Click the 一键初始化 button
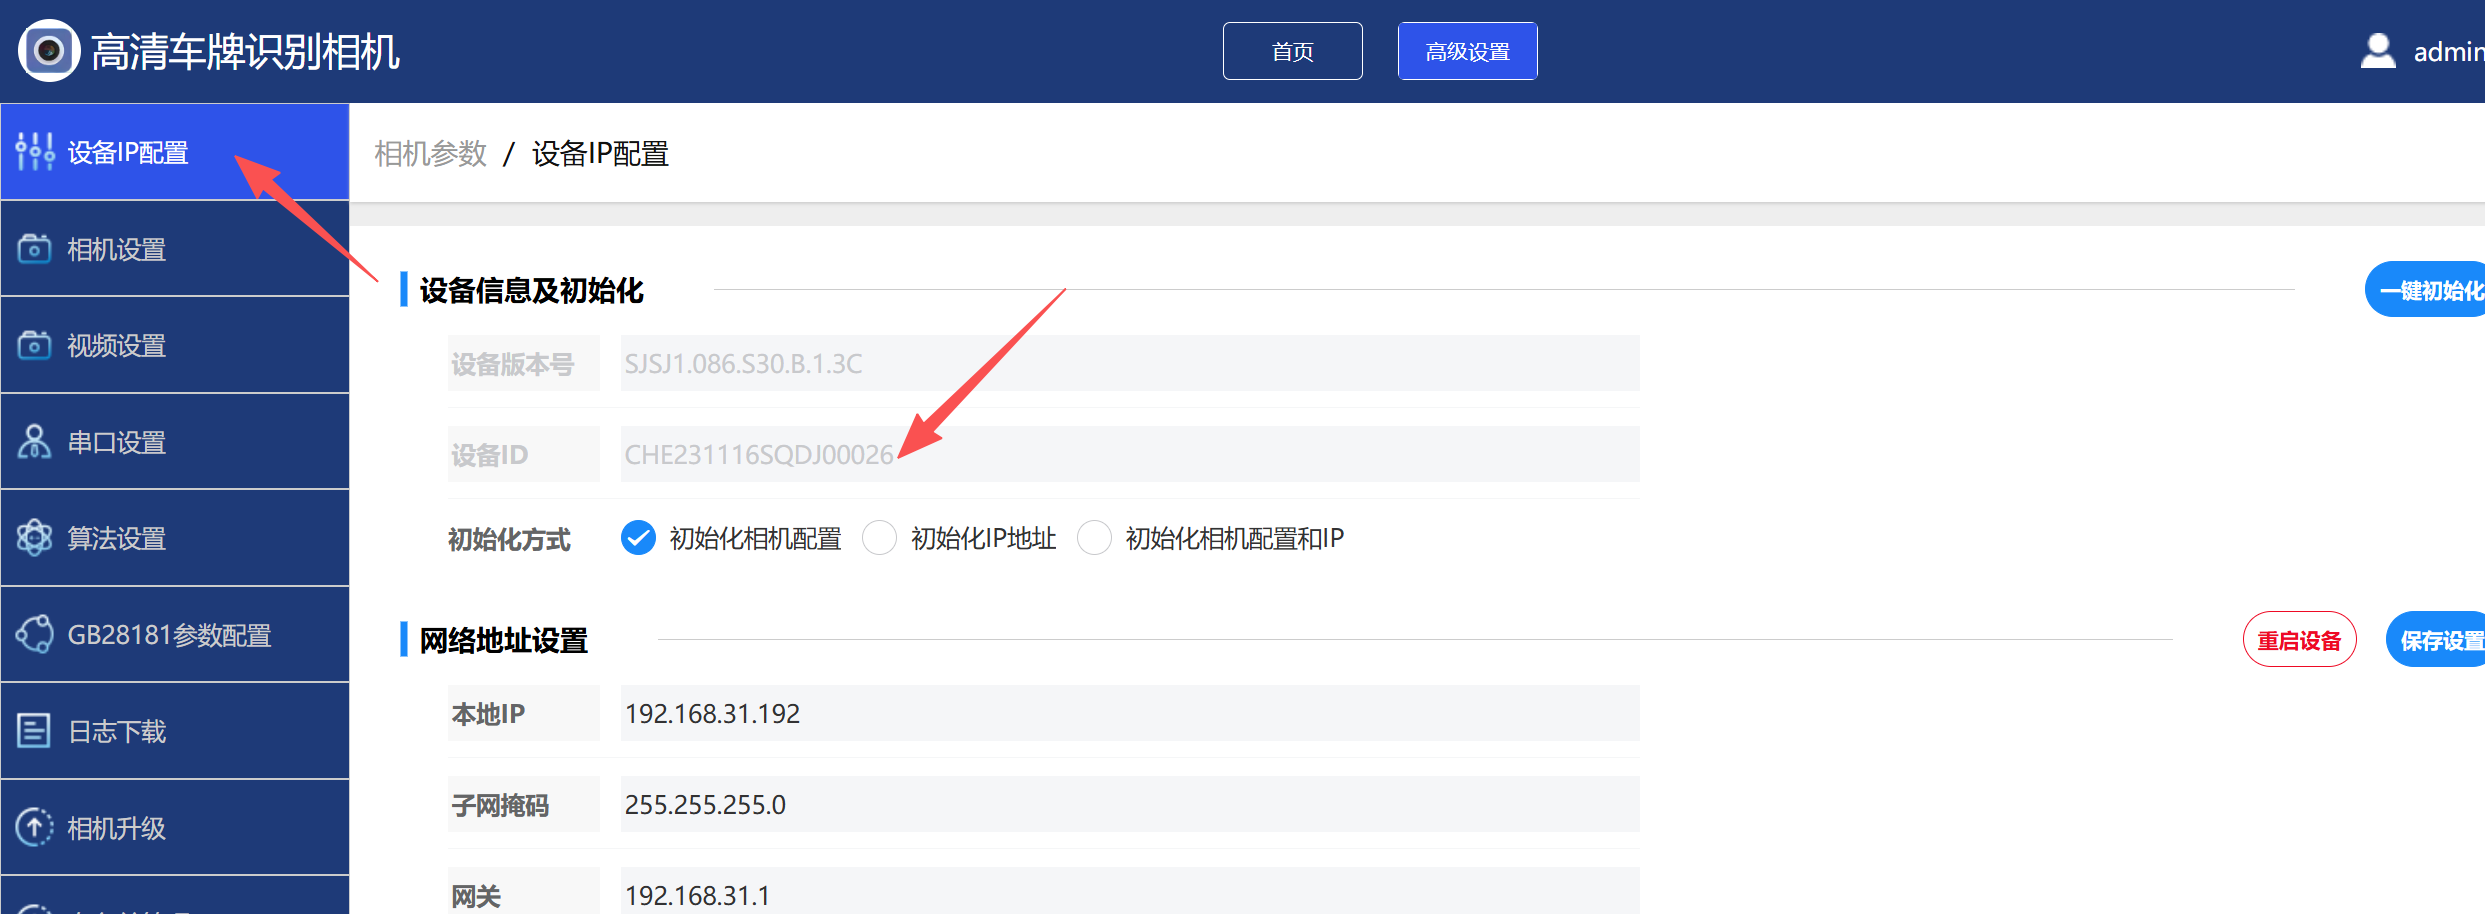The width and height of the screenshot is (2485, 914). coord(2426,290)
